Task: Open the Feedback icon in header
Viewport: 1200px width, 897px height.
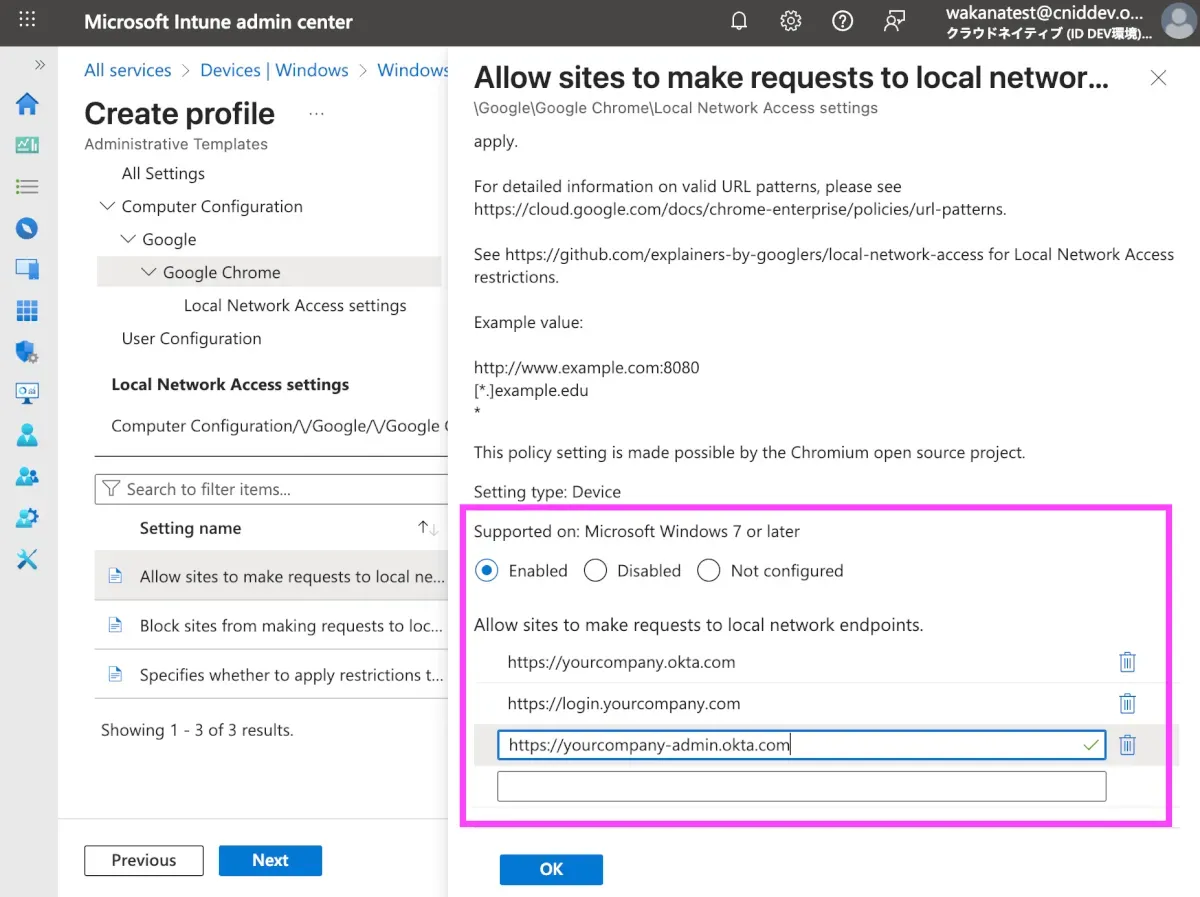Action: [895, 21]
